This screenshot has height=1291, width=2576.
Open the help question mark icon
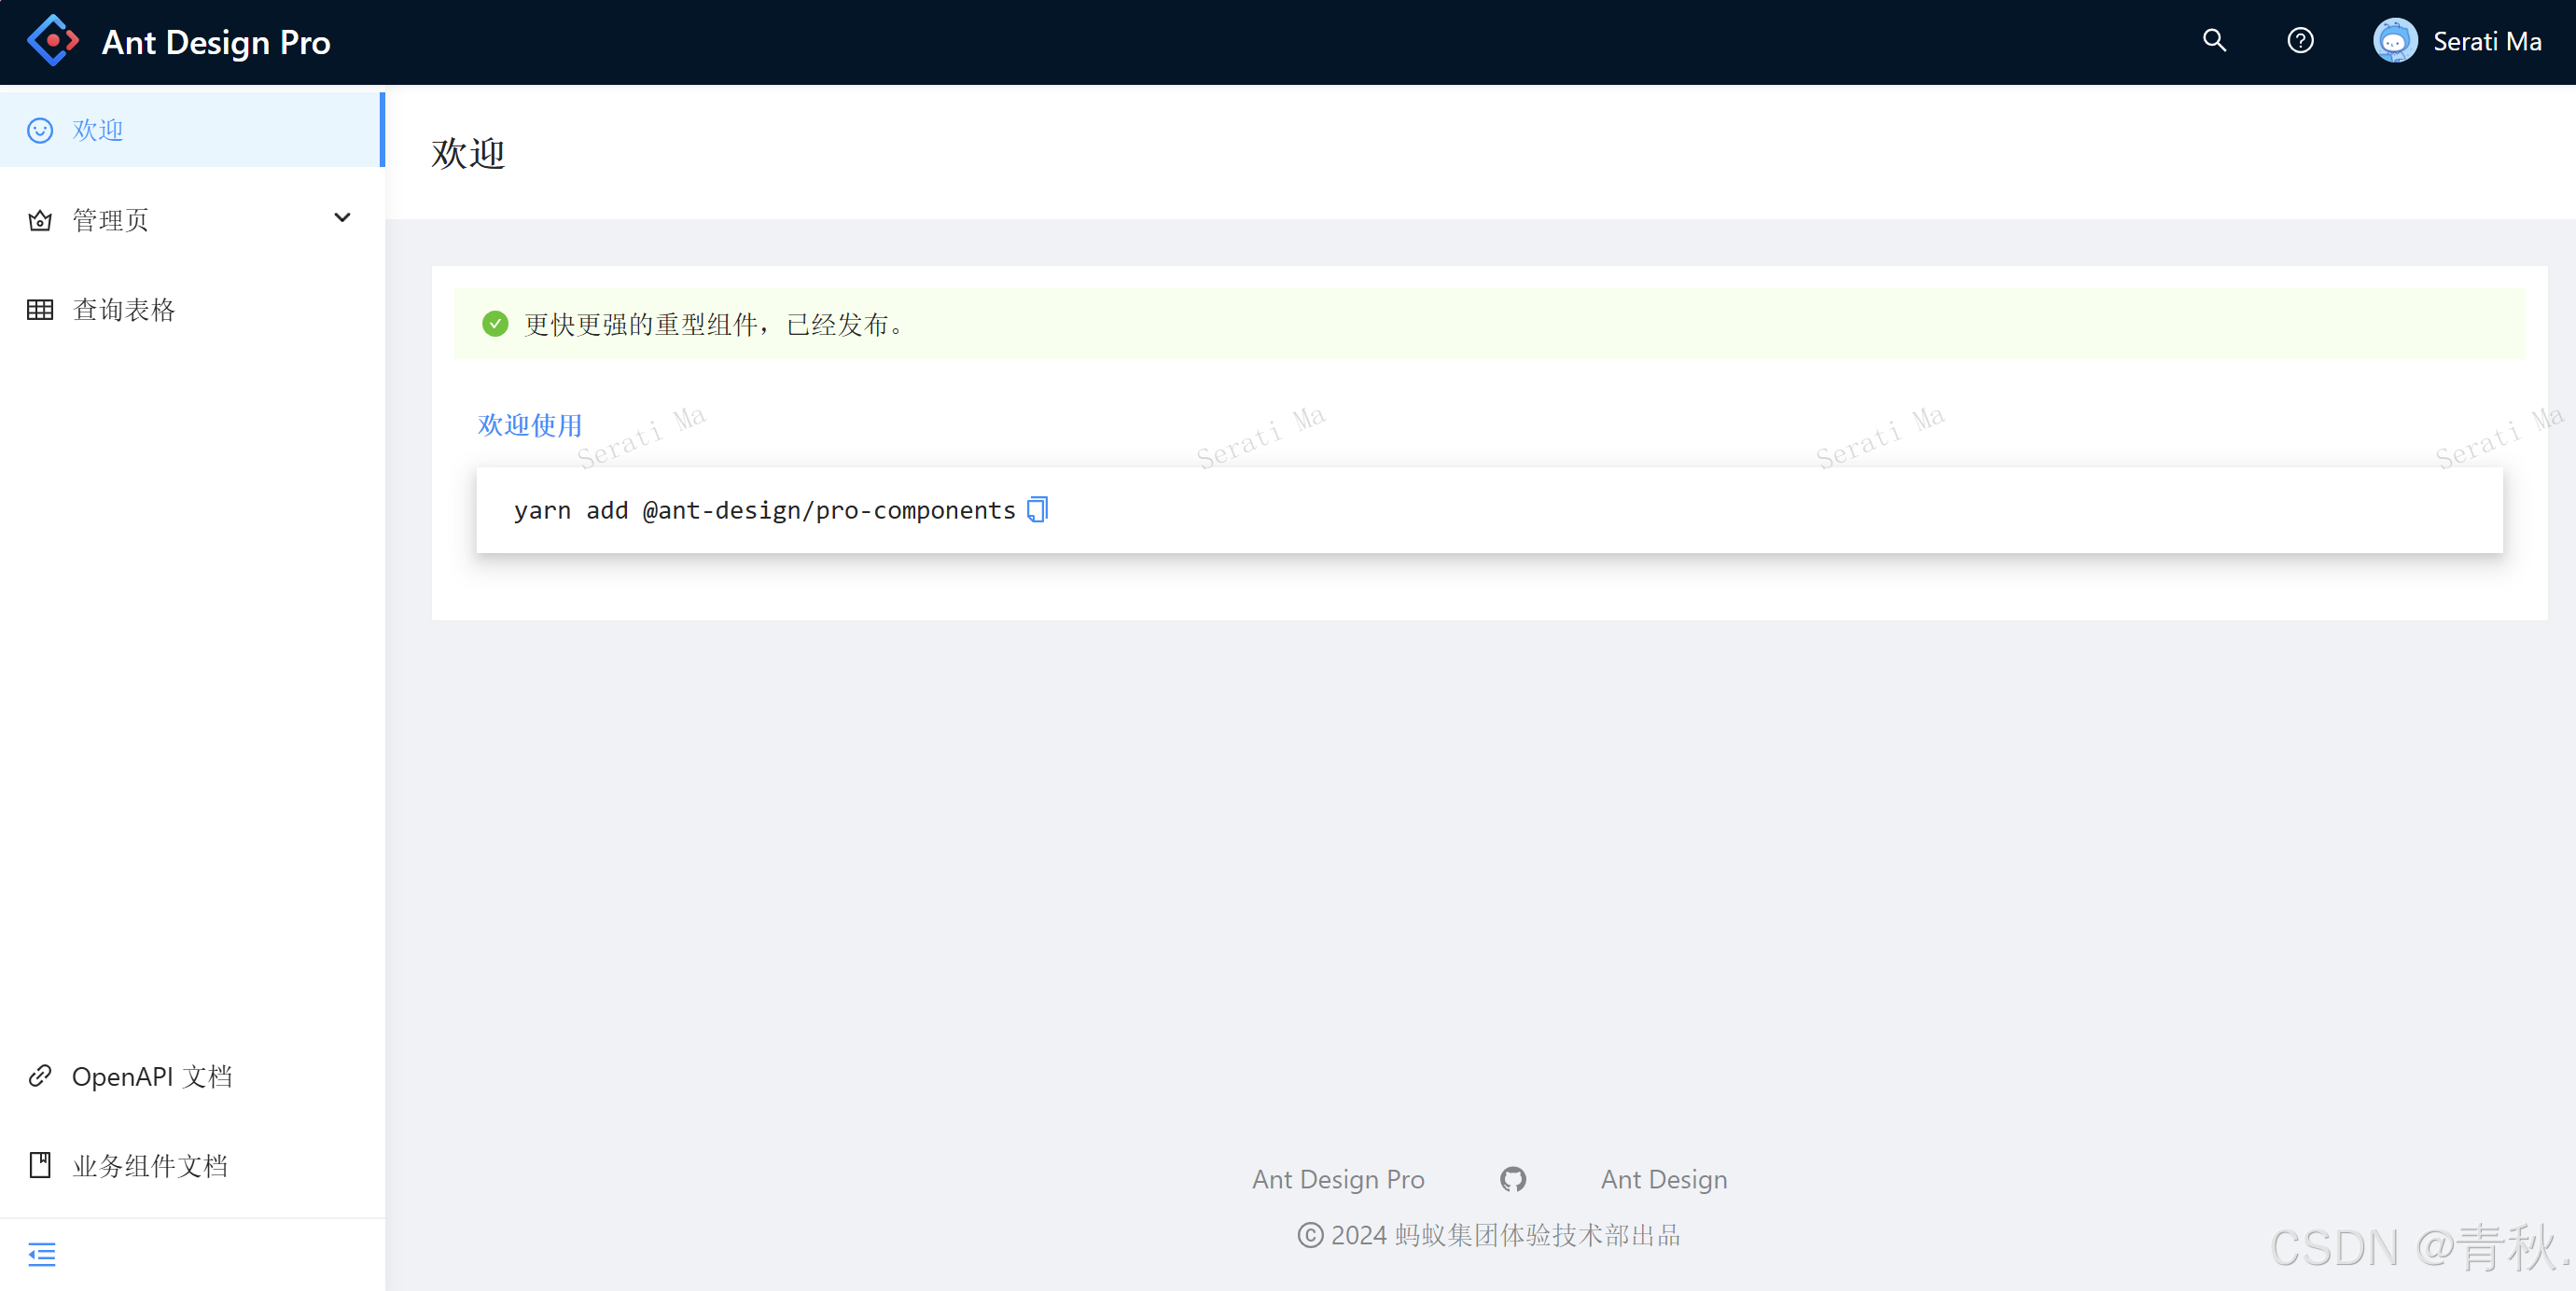click(x=2300, y=41)
